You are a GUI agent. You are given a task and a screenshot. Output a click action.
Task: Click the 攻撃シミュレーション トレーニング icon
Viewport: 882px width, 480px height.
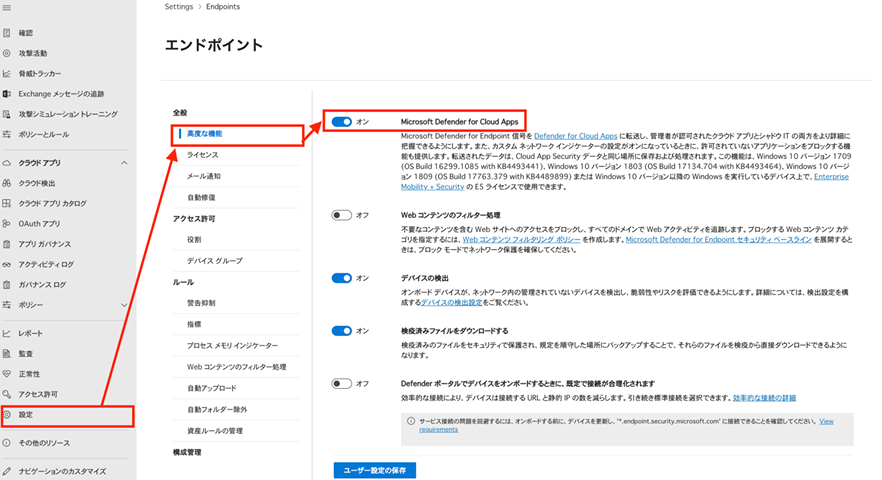coord(7,114)
